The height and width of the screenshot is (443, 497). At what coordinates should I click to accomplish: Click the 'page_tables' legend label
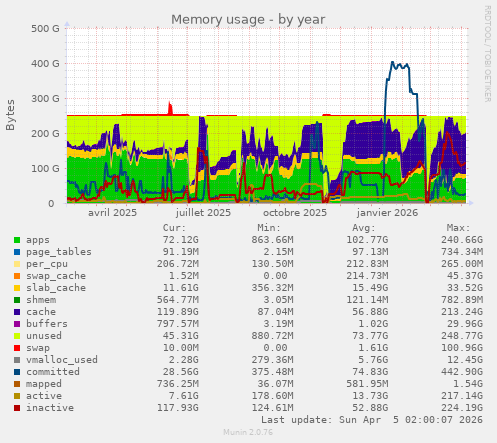[59, 252]
